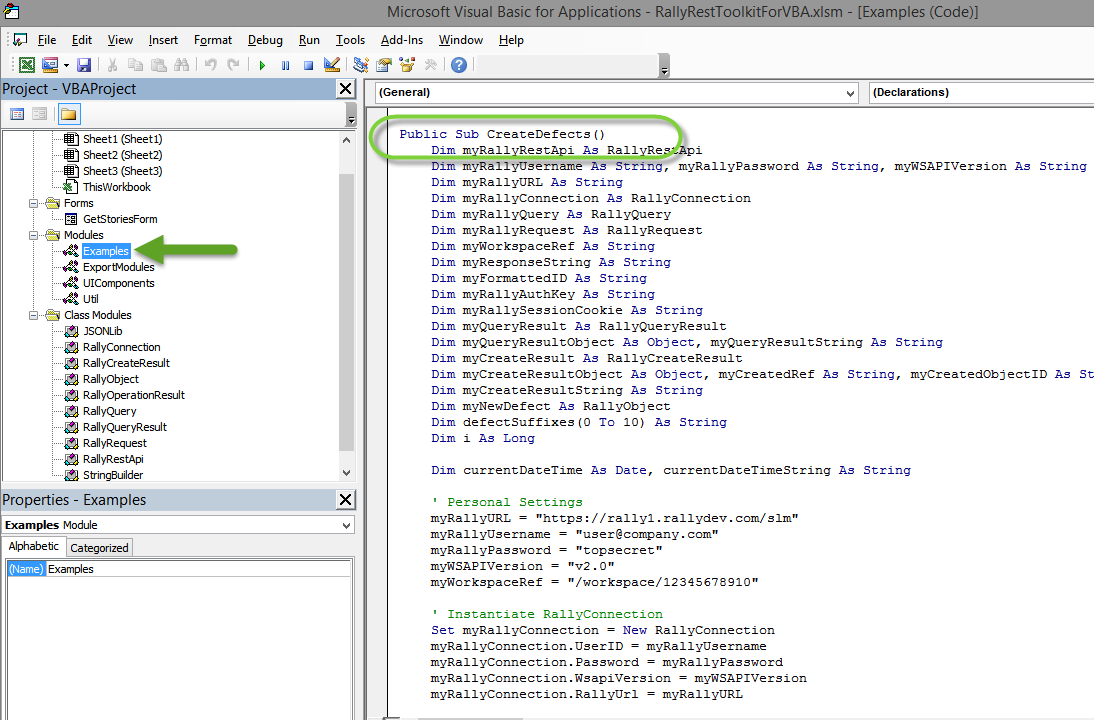Select the Examples module

click(x=105, y=251)
